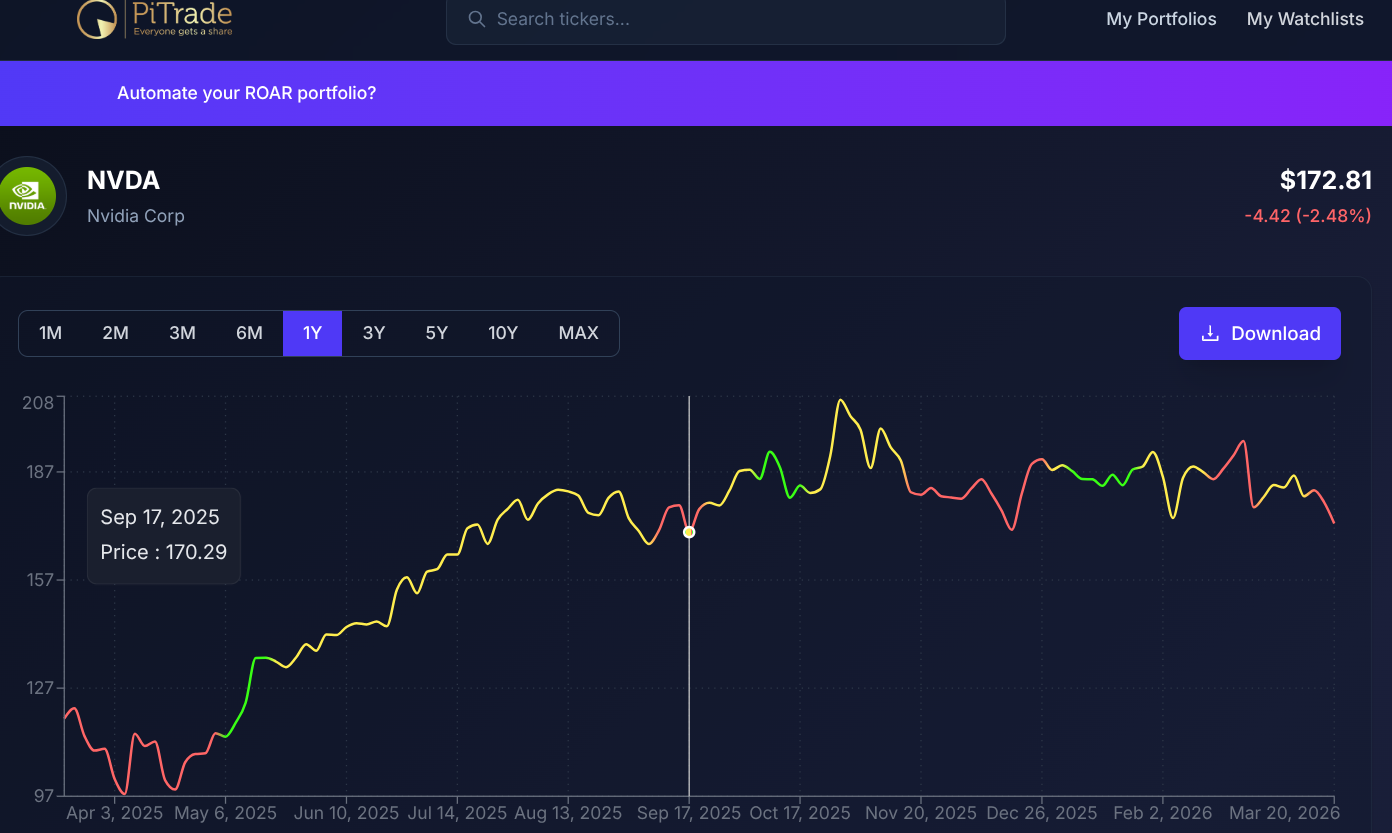Select the 1Y time range
This screenshot has height=833, width=1392.
pos(312,333)
